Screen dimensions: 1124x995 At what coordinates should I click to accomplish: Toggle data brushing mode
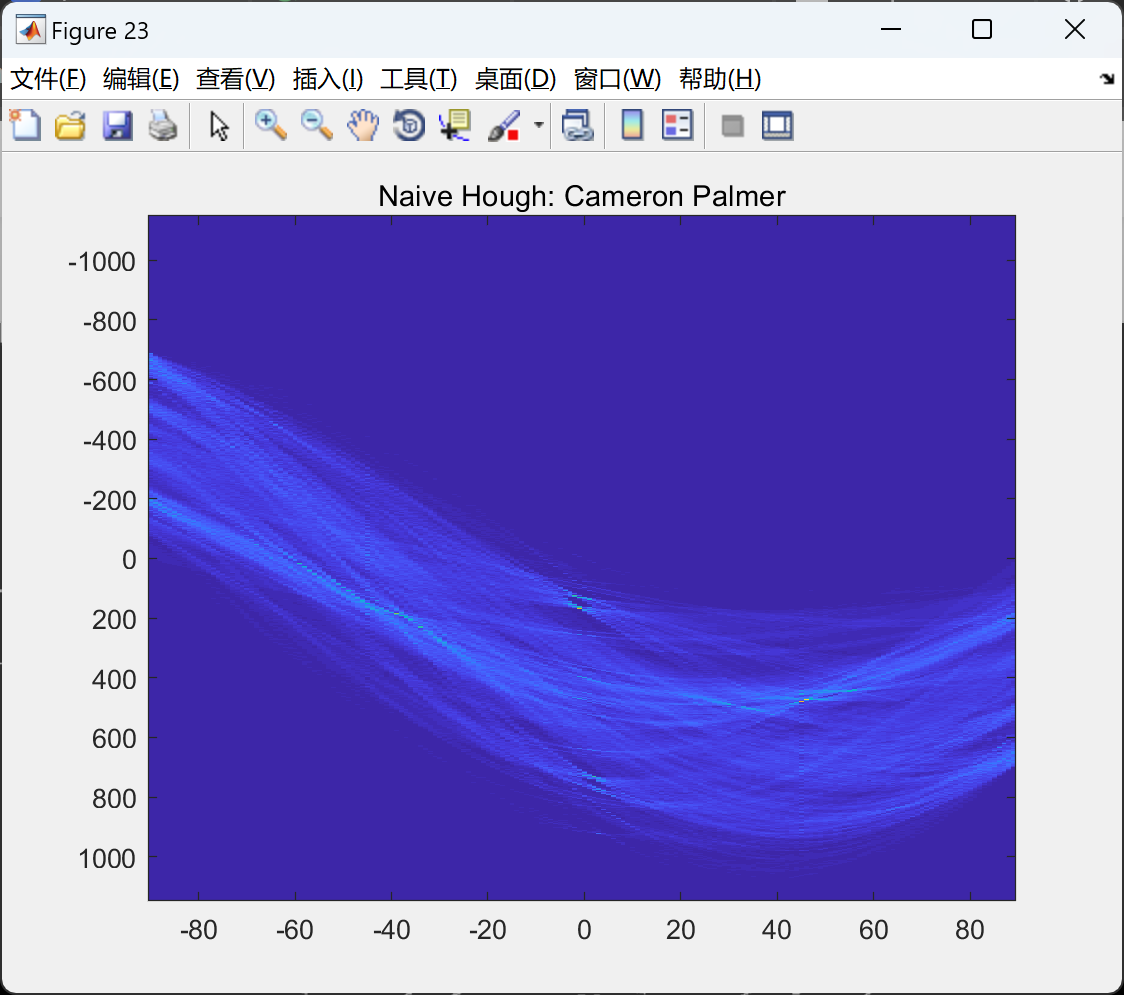coord(502,125)
